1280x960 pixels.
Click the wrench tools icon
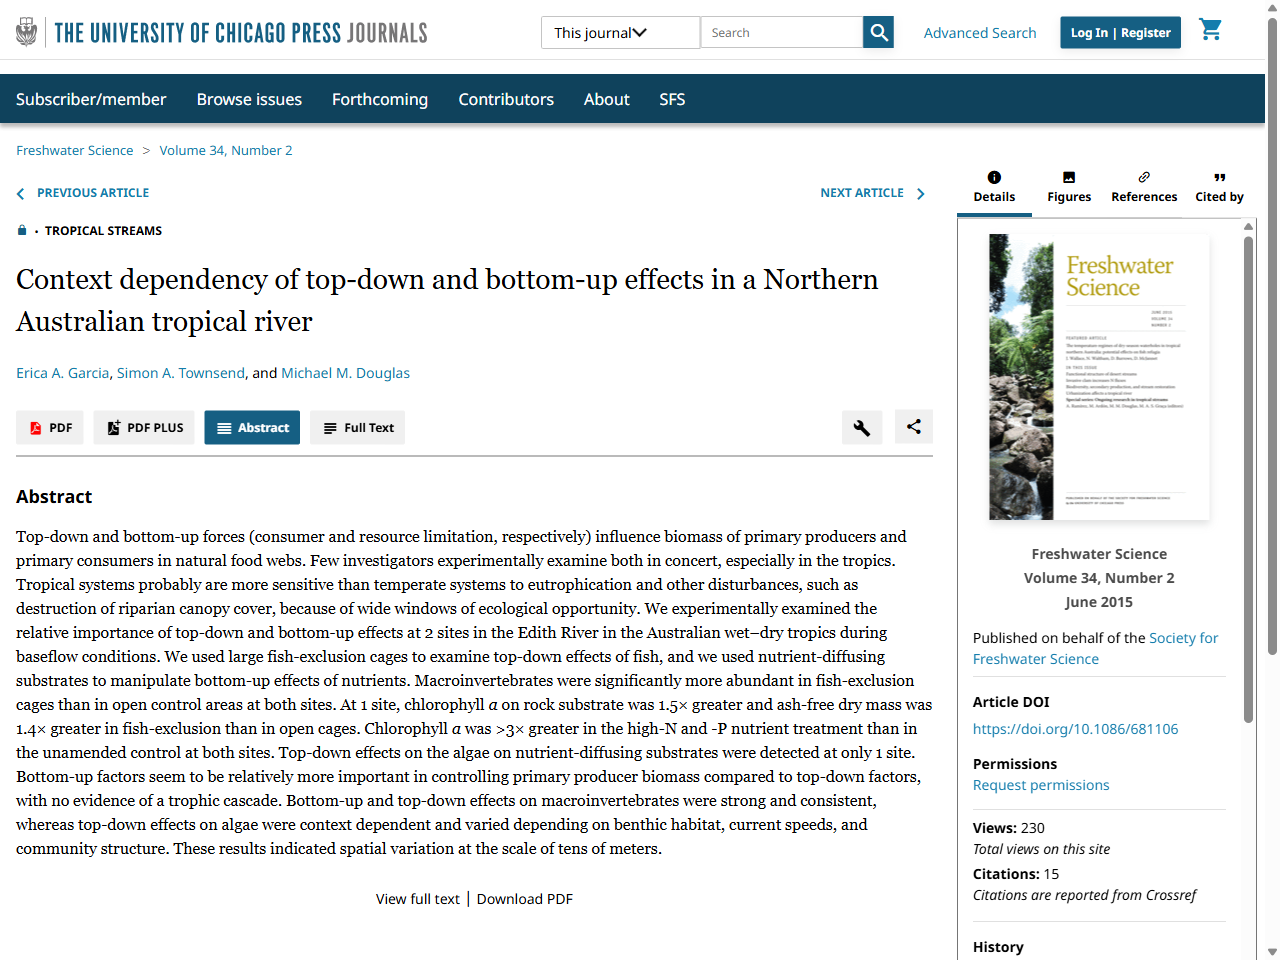click(861, 428)
